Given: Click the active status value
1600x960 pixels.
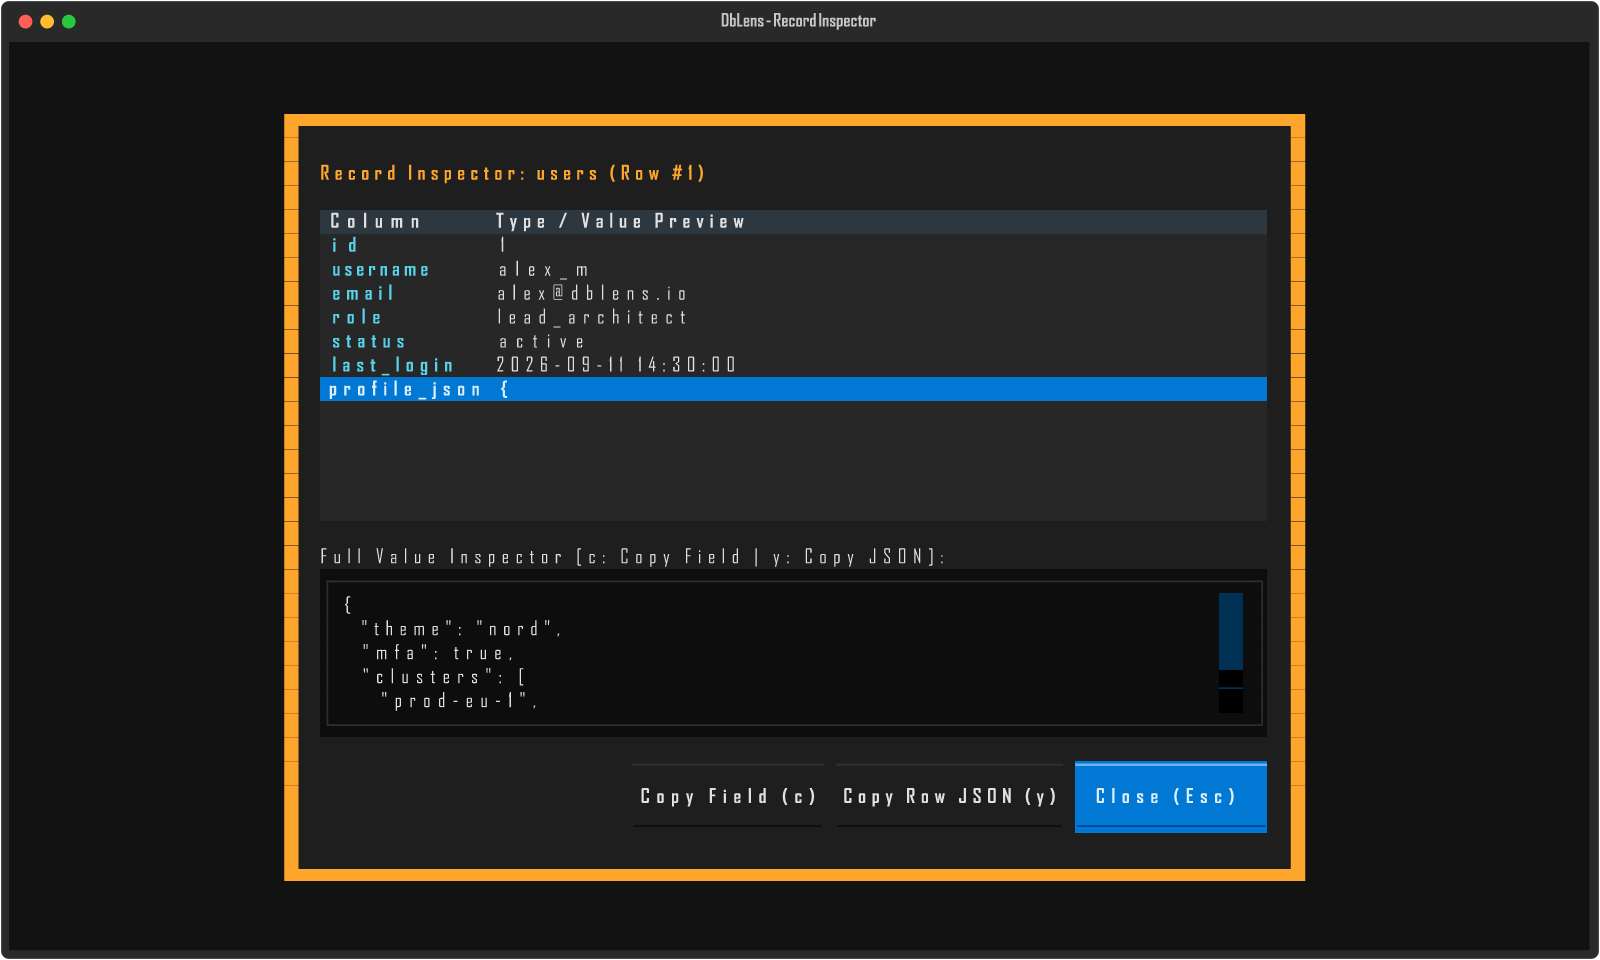Looking at the screenshot, I should click(x=541, y=341).
